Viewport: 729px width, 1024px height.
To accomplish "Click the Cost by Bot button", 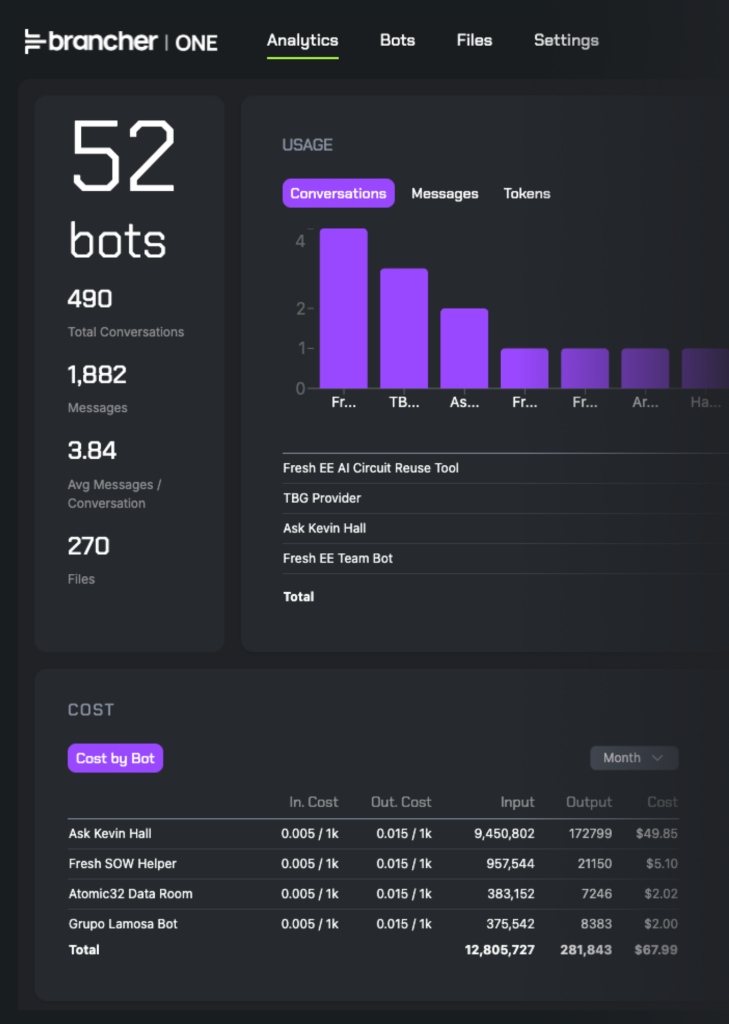I will pyautogui.click(x=115, y=758).
